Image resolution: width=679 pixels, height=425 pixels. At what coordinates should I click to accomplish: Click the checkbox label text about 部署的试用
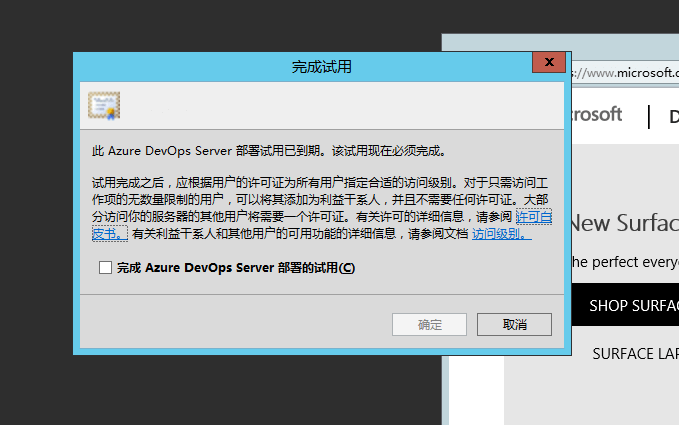[235, 268]
